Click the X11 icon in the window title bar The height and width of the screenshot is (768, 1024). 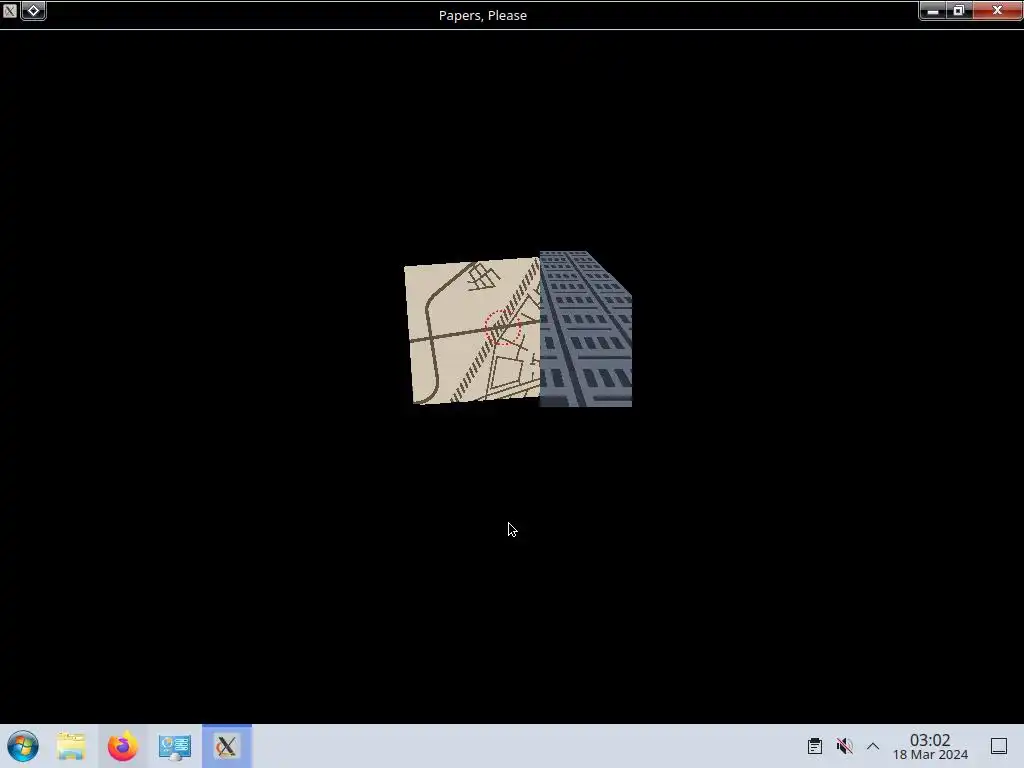tap(9, 10)
